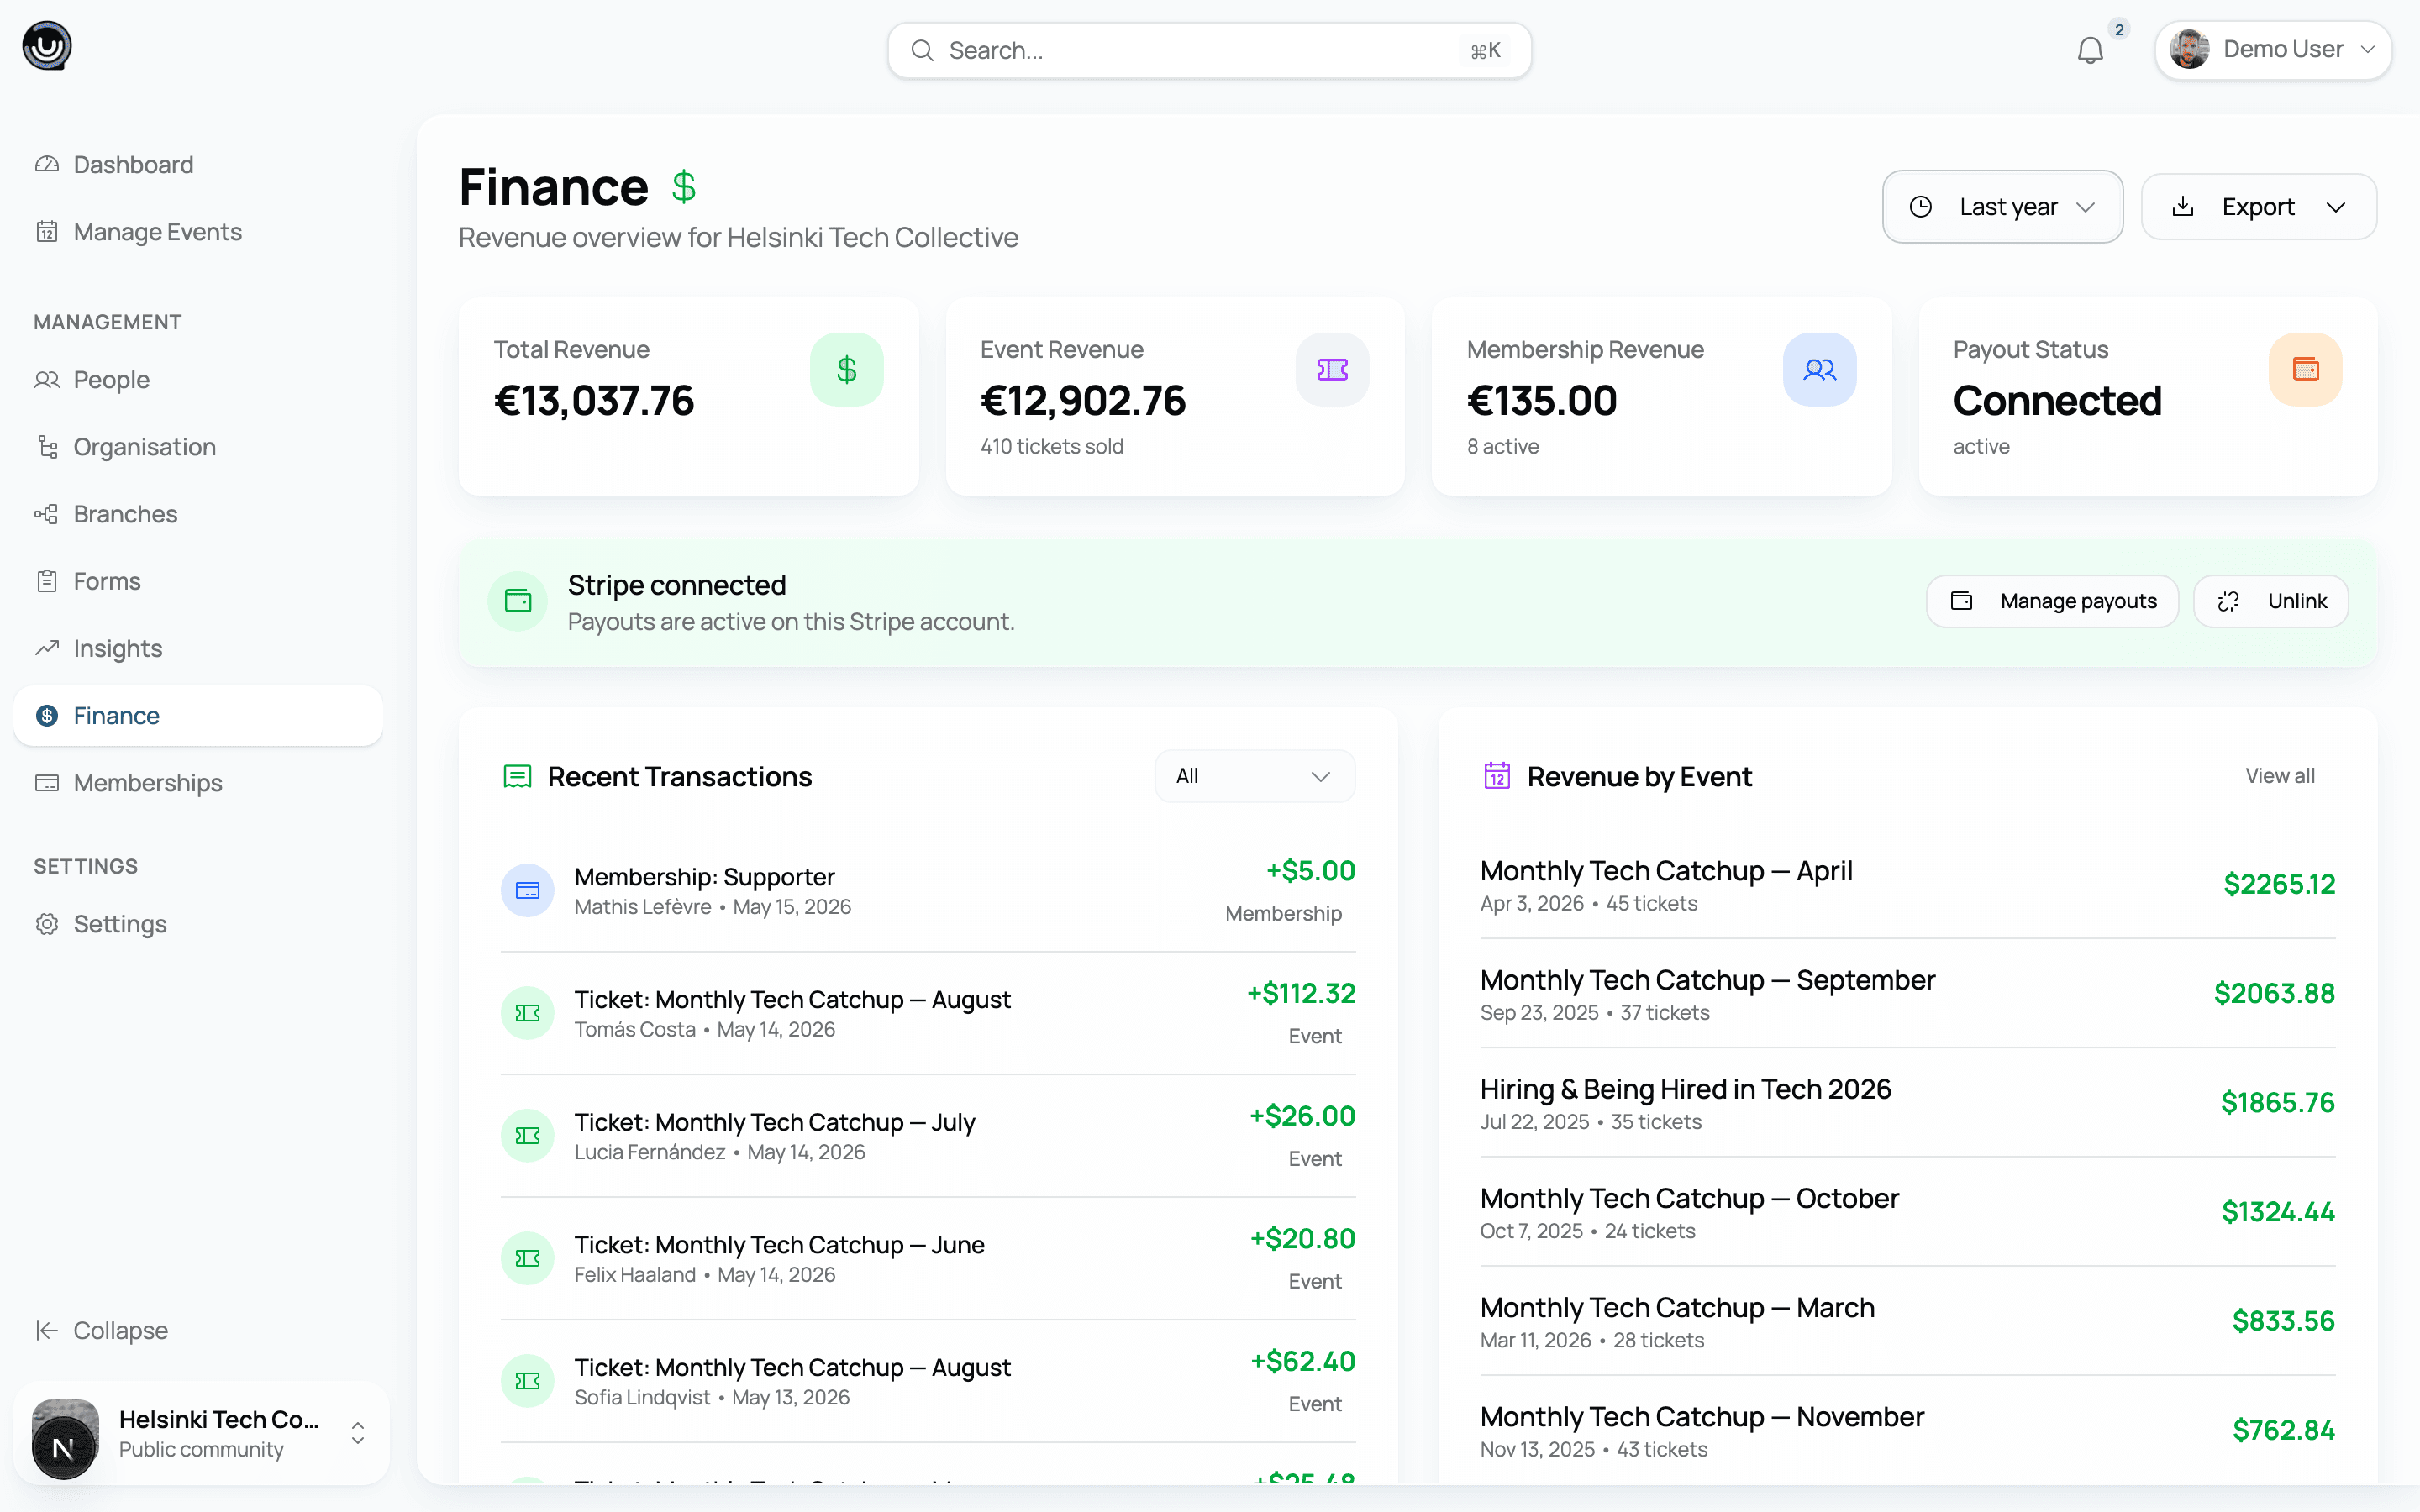This screenshot has width=2420, height=1512.
Task: Click ticket icon for Lucia Fernández transaction
Action: (527, 1135)
